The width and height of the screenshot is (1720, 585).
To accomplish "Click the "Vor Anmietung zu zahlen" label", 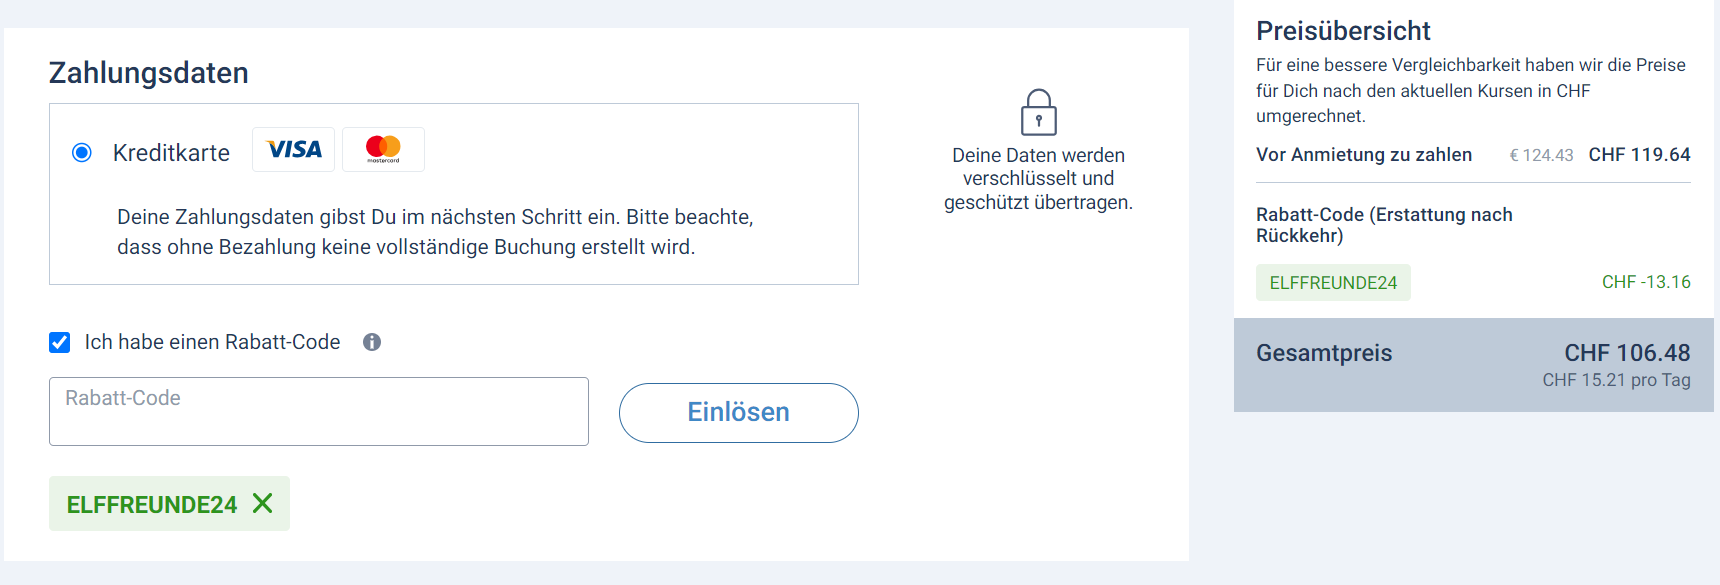I will (x=1364, y=155).
